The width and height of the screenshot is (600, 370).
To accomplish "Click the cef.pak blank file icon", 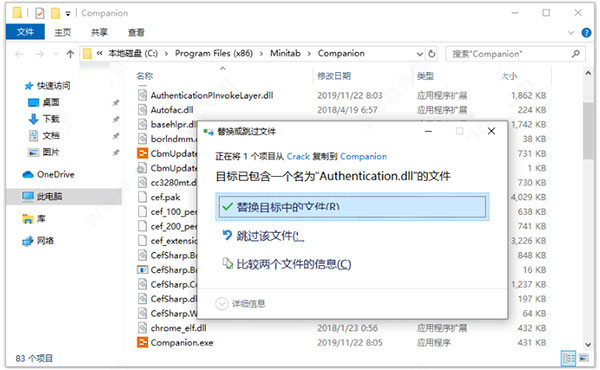I will point(142,197).
